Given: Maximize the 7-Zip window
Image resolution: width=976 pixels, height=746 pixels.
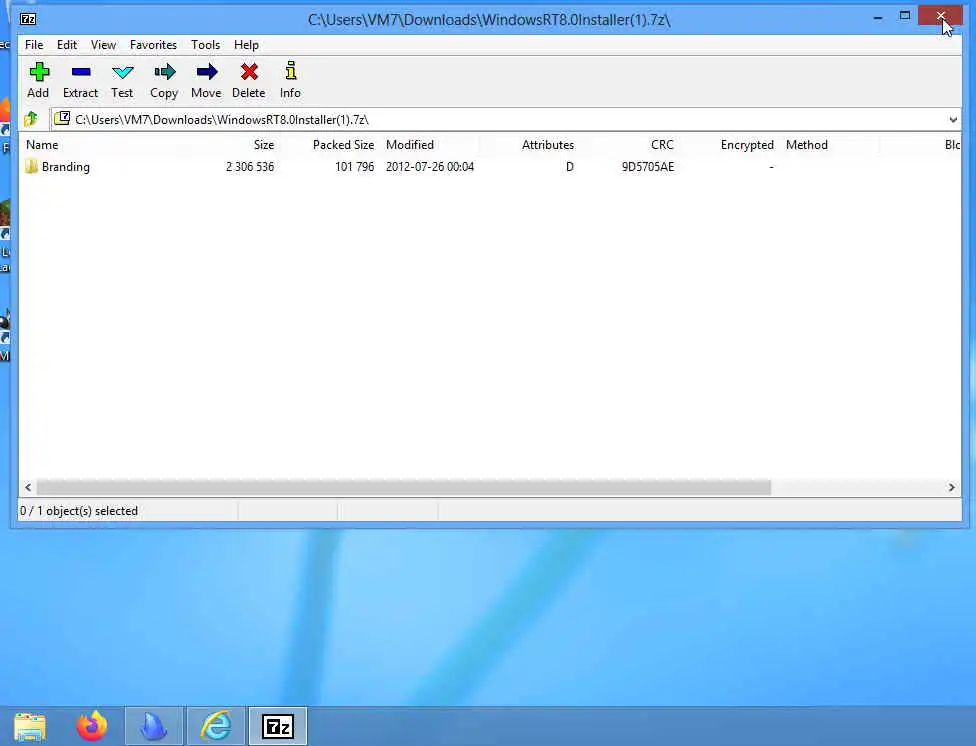Looking at the screenshot, I should pyautogui.click(x=905, y=16).
